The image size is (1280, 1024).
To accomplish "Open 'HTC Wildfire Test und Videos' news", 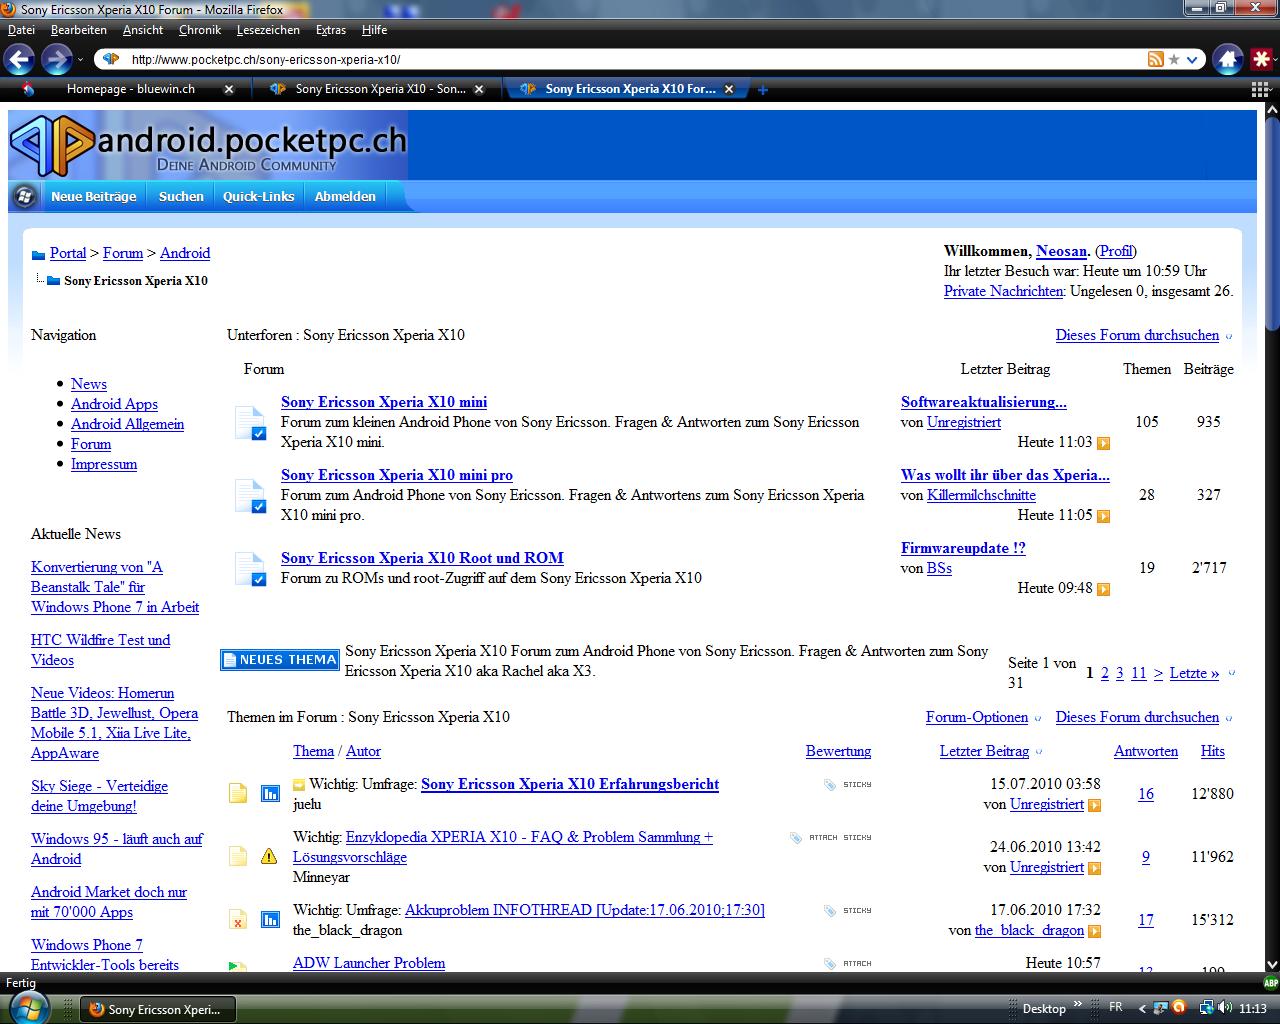I will click(x=100, y=650).
